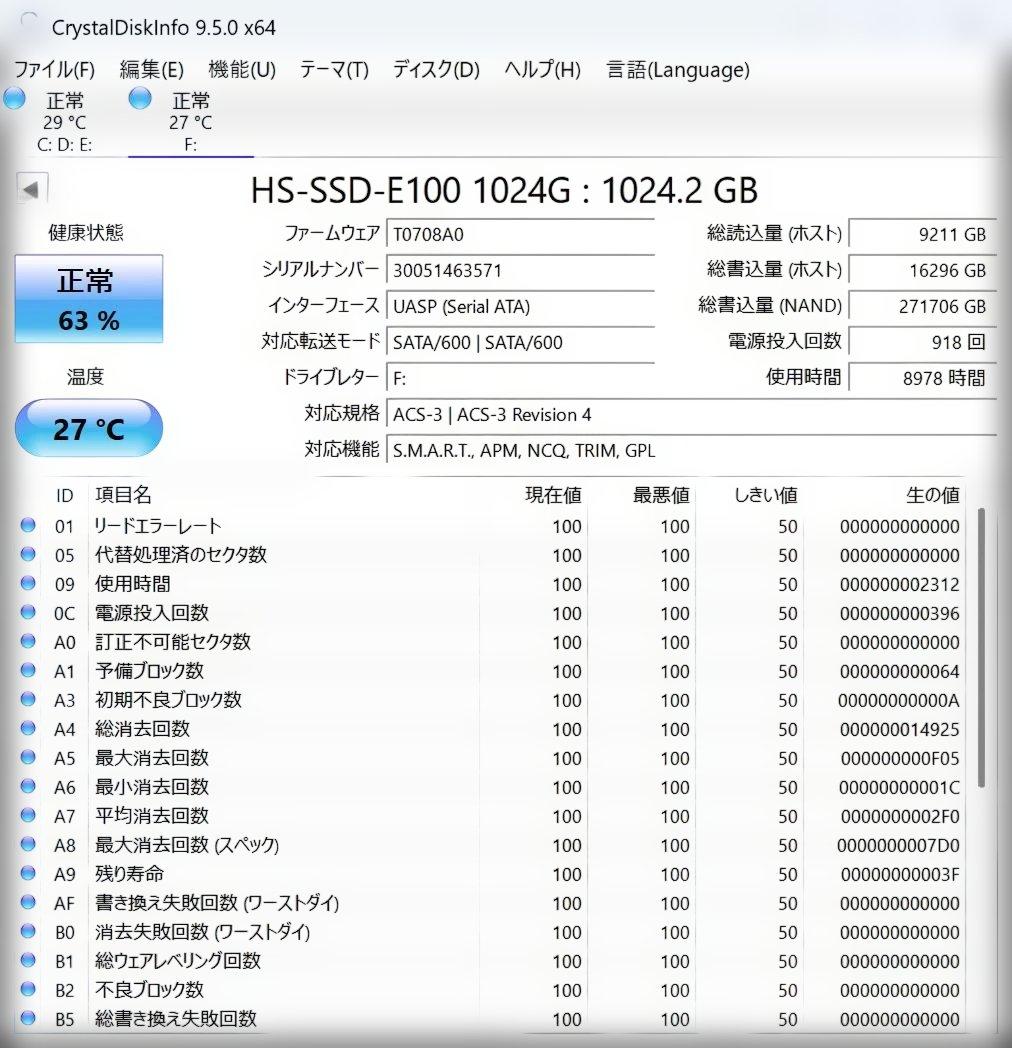This screenshot has width=1012, height=1048.
Task: Click the status dot for ID A0 row
Action: (28, 641)
